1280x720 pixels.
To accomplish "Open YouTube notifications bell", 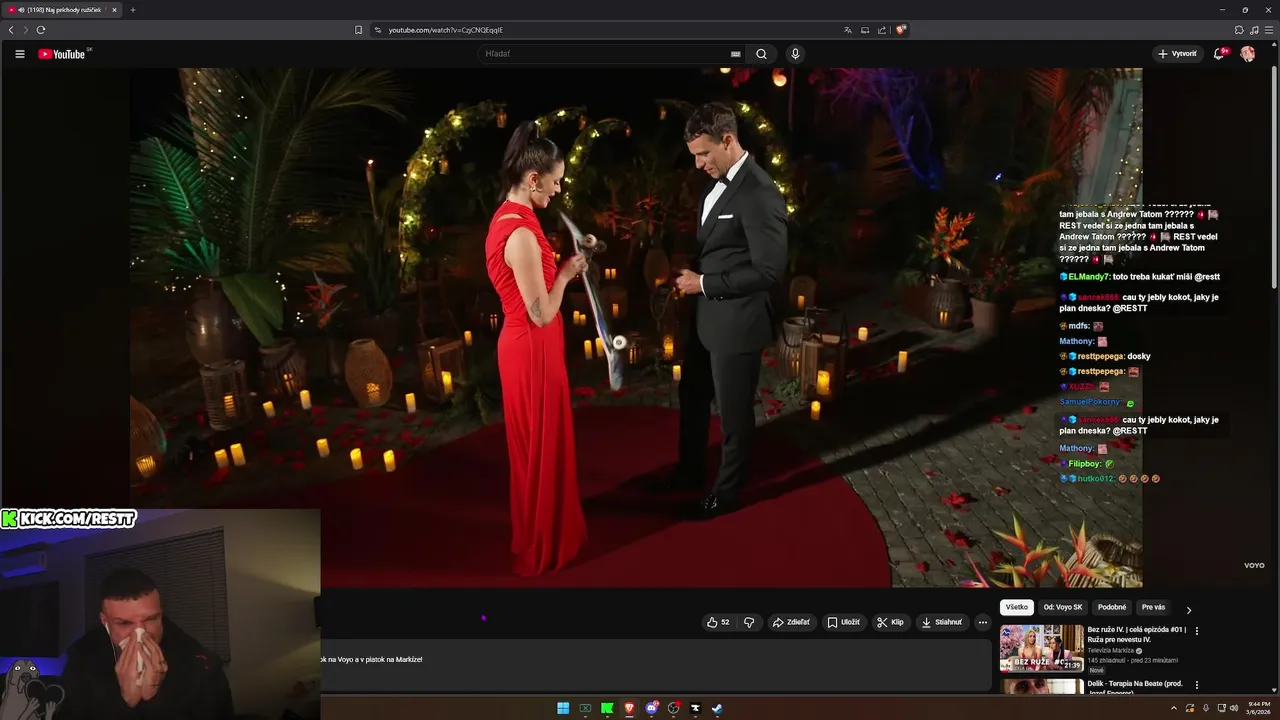I will pos(1219,54).
